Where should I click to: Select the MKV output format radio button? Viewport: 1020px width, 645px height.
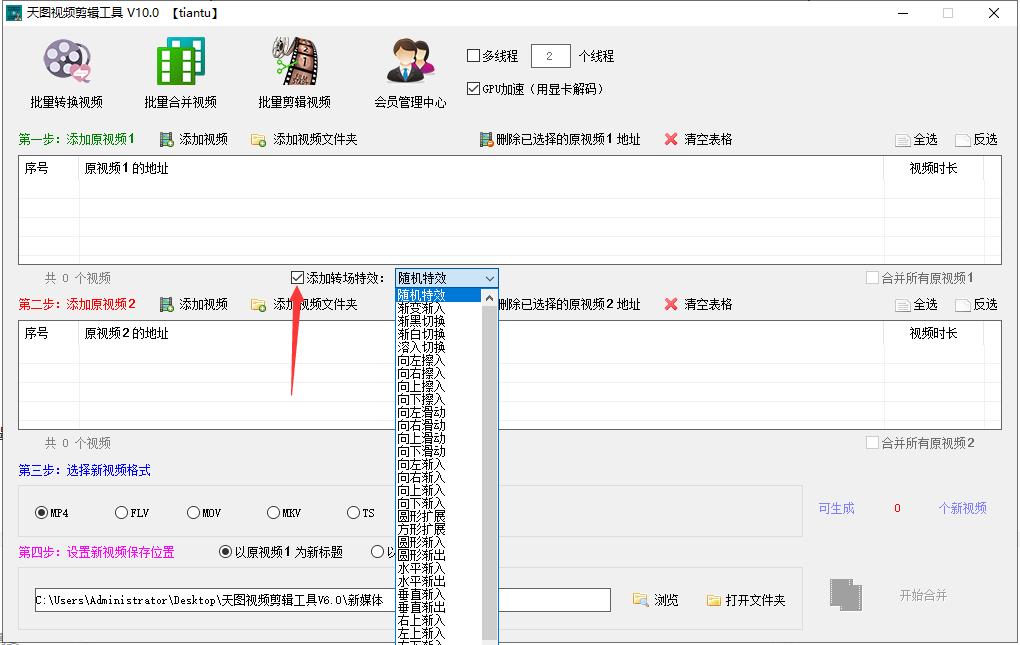[x=274, y=512]
